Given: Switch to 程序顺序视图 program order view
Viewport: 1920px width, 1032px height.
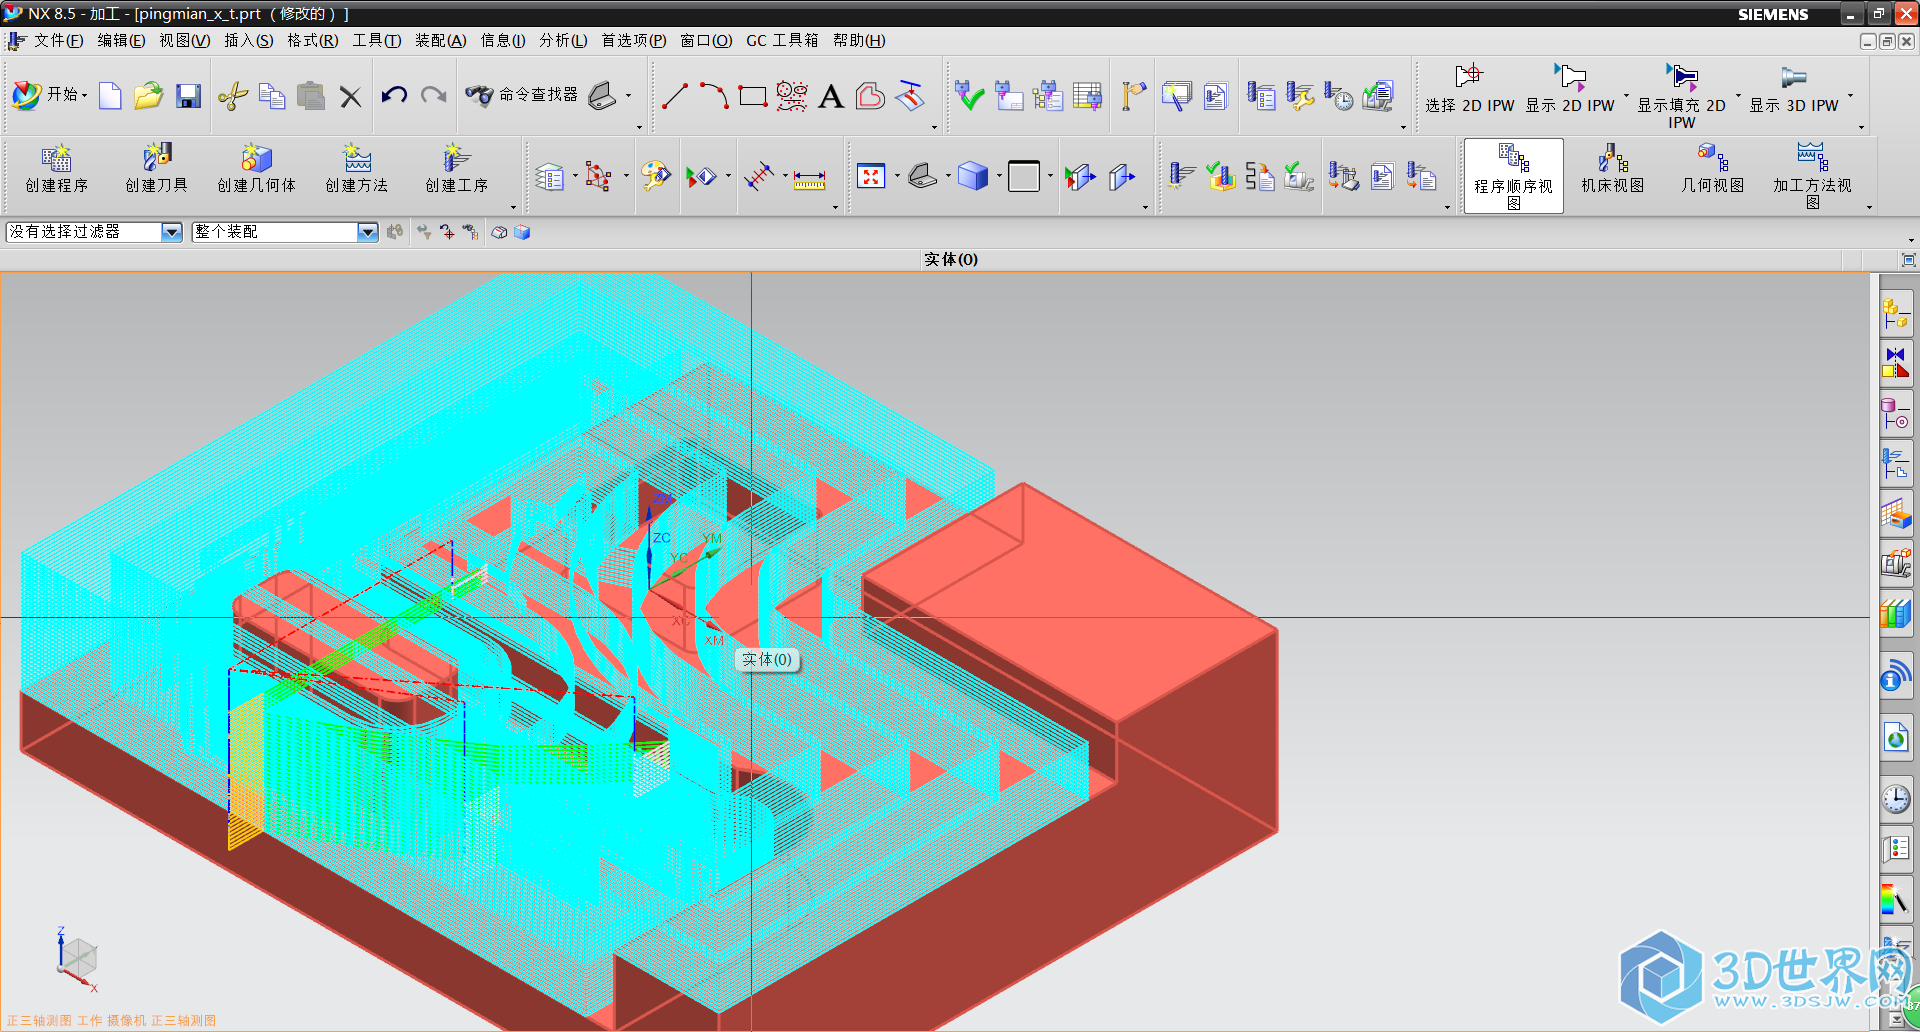Looking at the screenshot, I should pyautogui.click(x=1513, y=176).
